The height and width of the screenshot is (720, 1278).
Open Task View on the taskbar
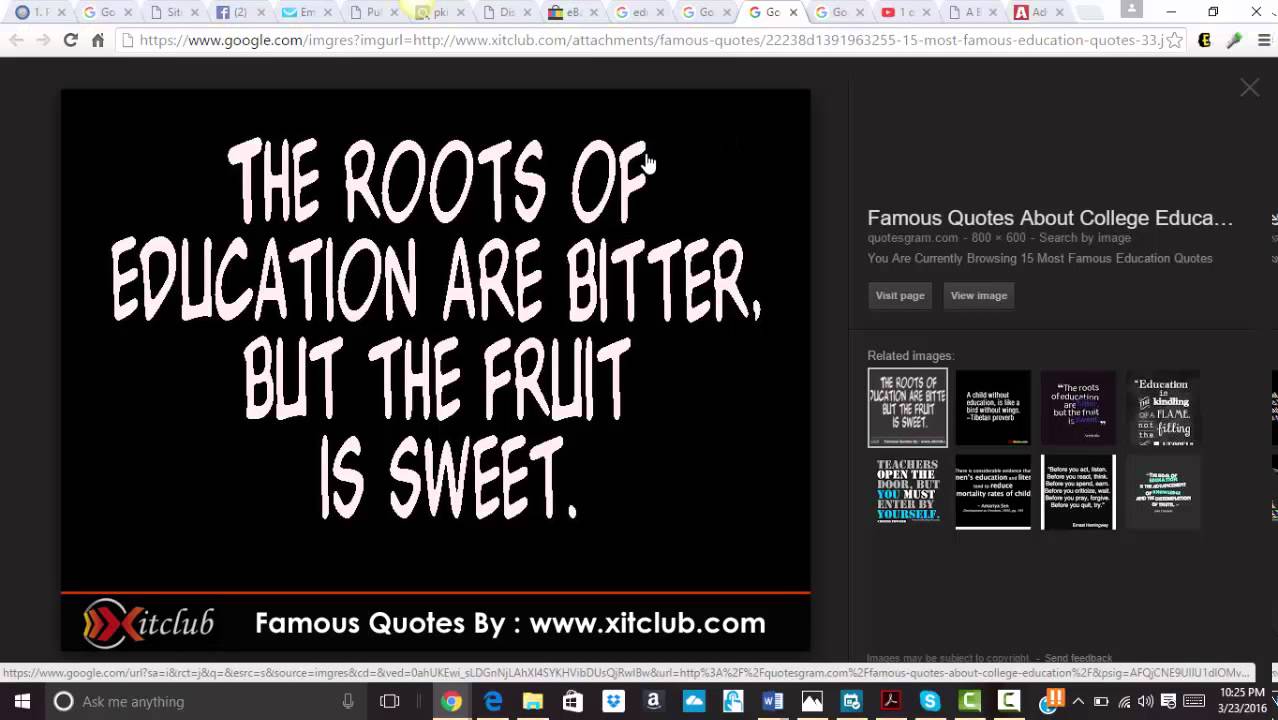click(390, 701)
